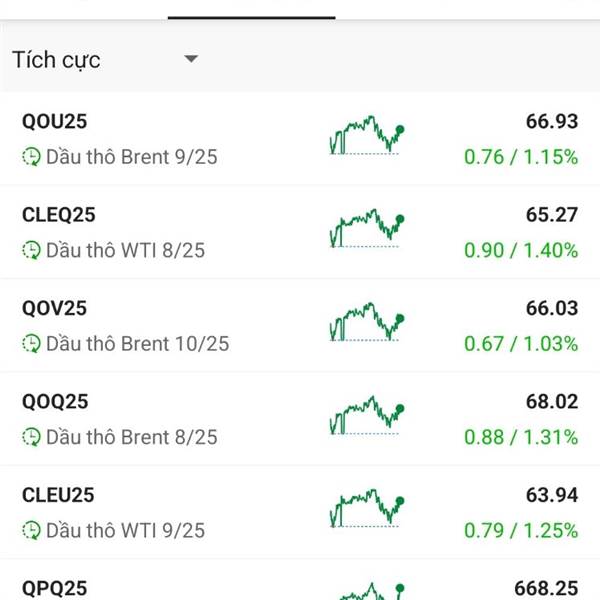Click the 0.88 / 1.31% change value
Image resolution: width=600 pixels, height=600 pixels.
click(521, 437)
